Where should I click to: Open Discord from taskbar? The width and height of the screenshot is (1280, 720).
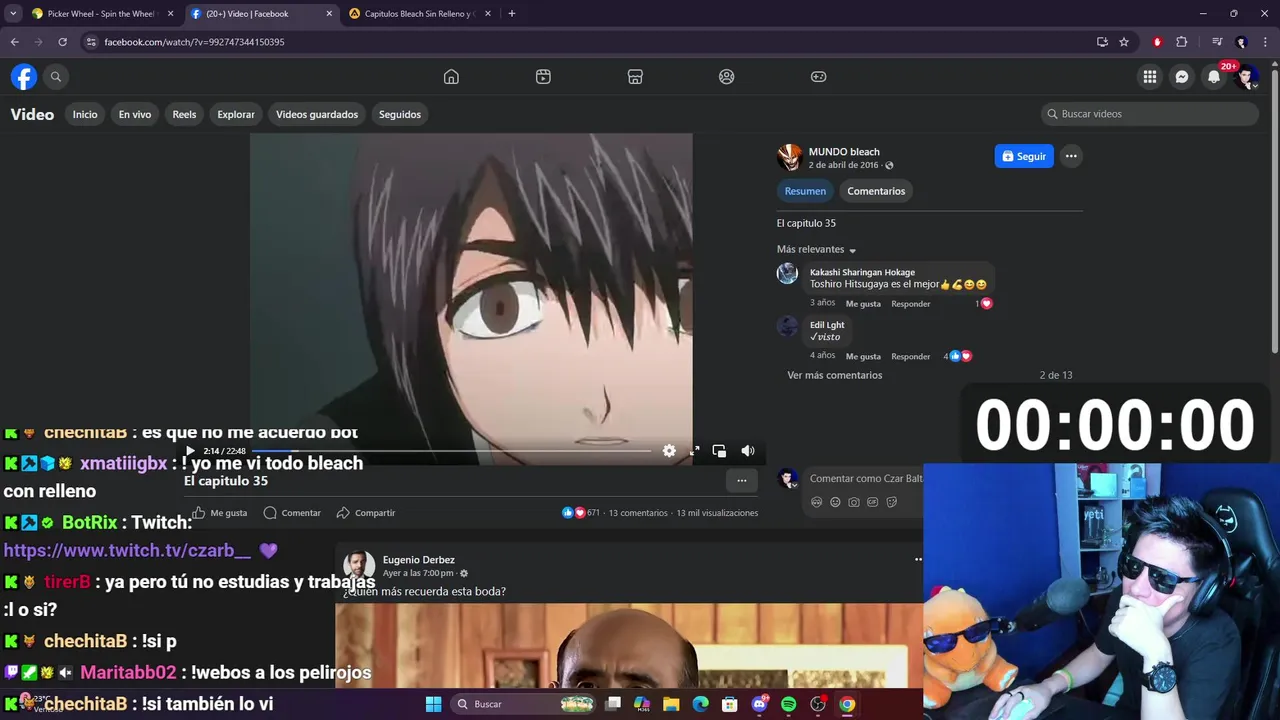pyautogui.click(x=759, y=704)
